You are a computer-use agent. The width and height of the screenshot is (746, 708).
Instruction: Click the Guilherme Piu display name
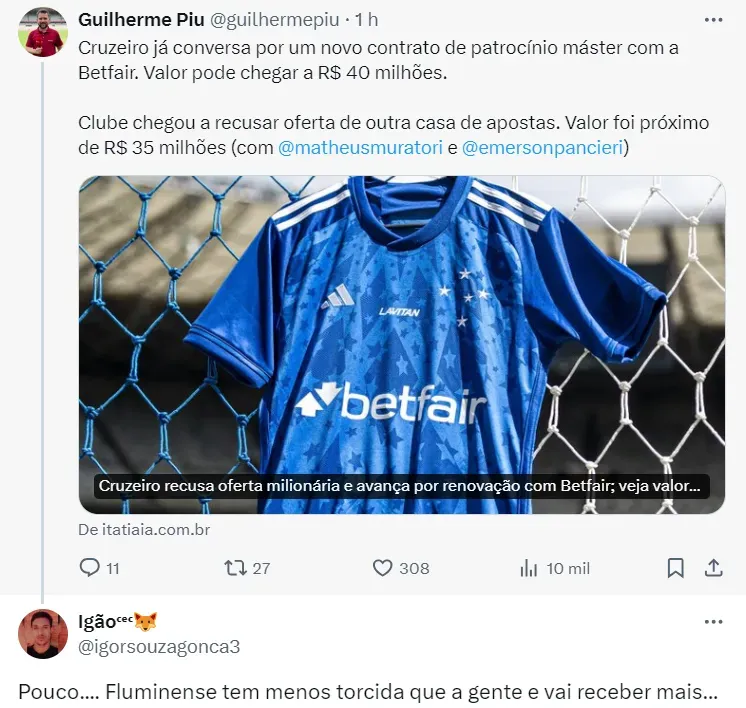(141, 20)
